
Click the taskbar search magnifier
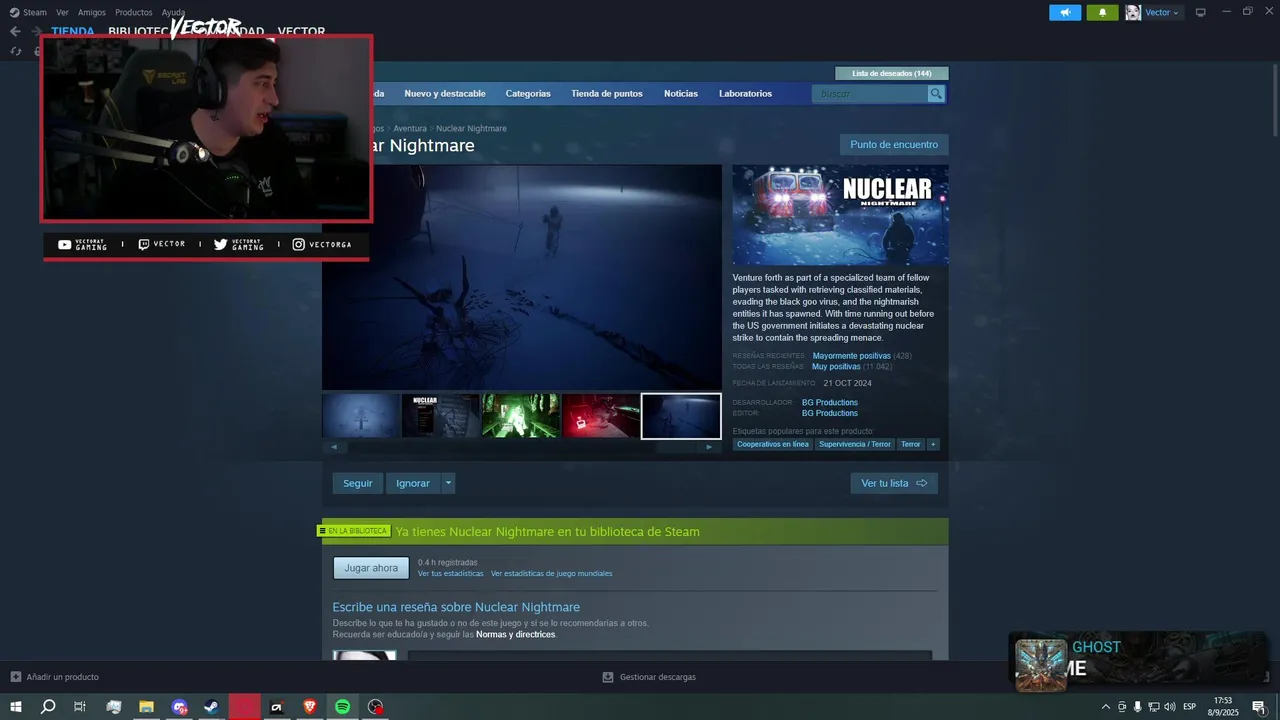tap(48, 707)
